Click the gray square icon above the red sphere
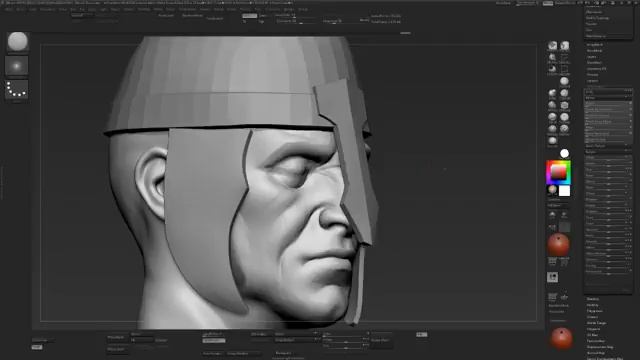This screenshot has width=640, height=360. click(x=564, y=227)
